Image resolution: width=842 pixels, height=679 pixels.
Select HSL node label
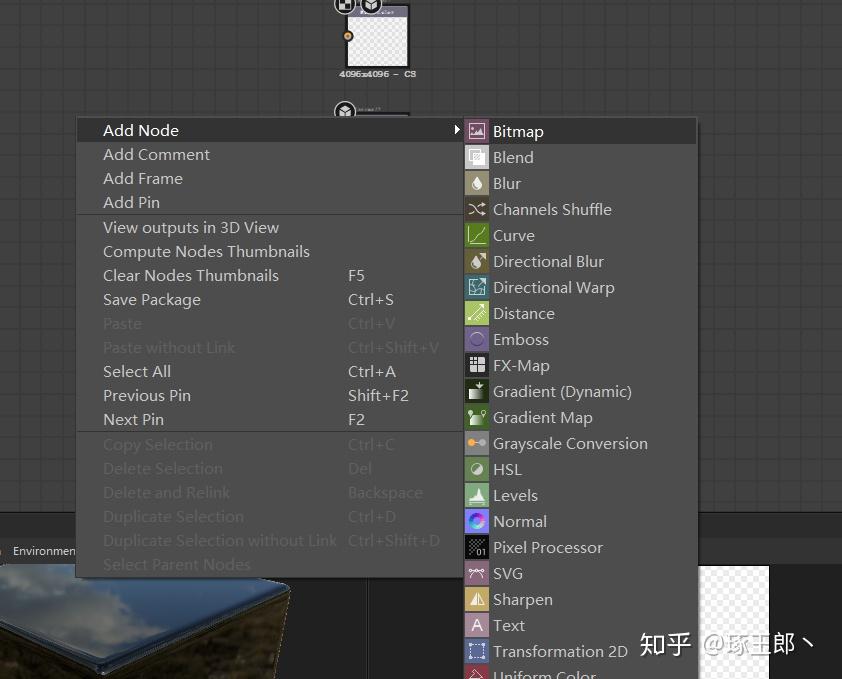[507, 469]
